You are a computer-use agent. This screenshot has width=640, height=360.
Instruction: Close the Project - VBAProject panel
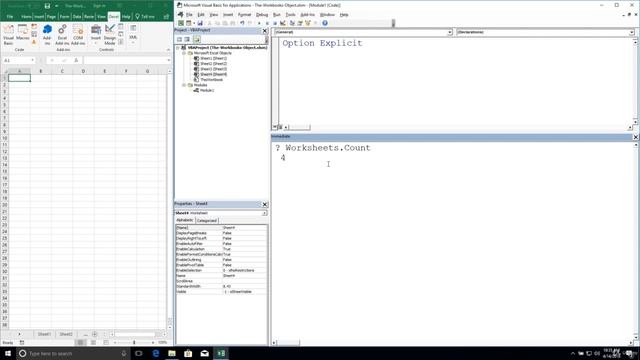click(x=264, y=31)
